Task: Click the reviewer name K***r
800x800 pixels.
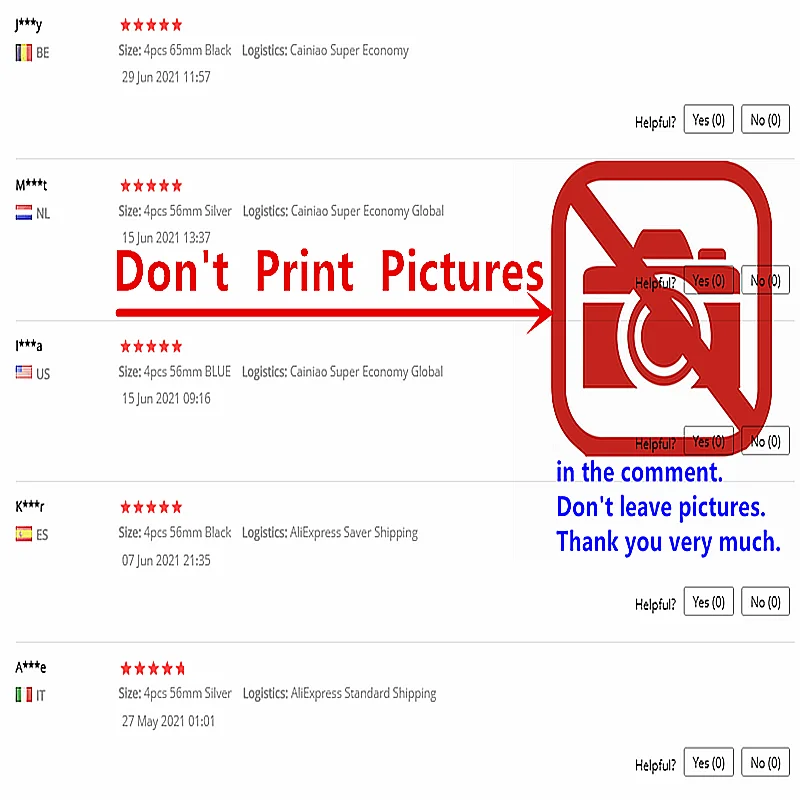Action: (30, 506)
